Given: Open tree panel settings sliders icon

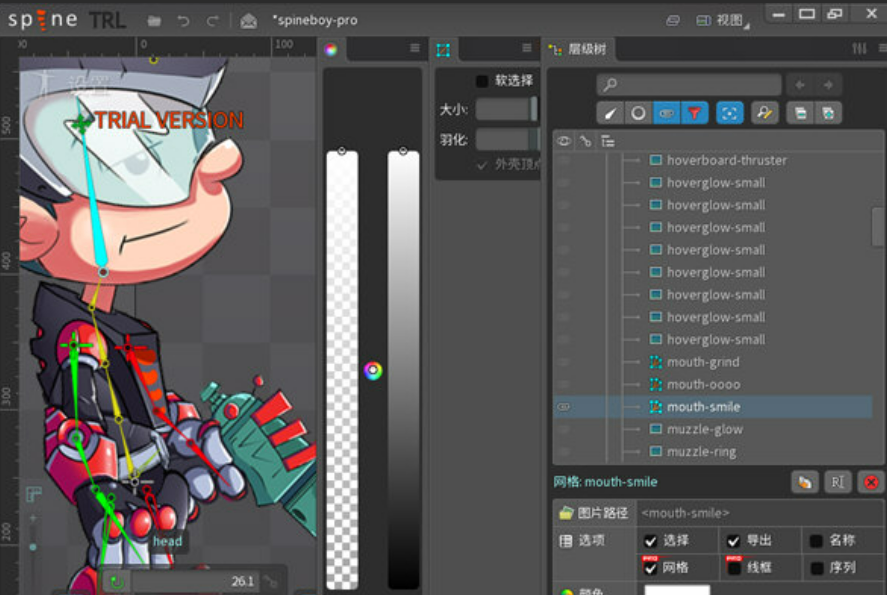Looking at the screenshot, I should tap(859, 49).
